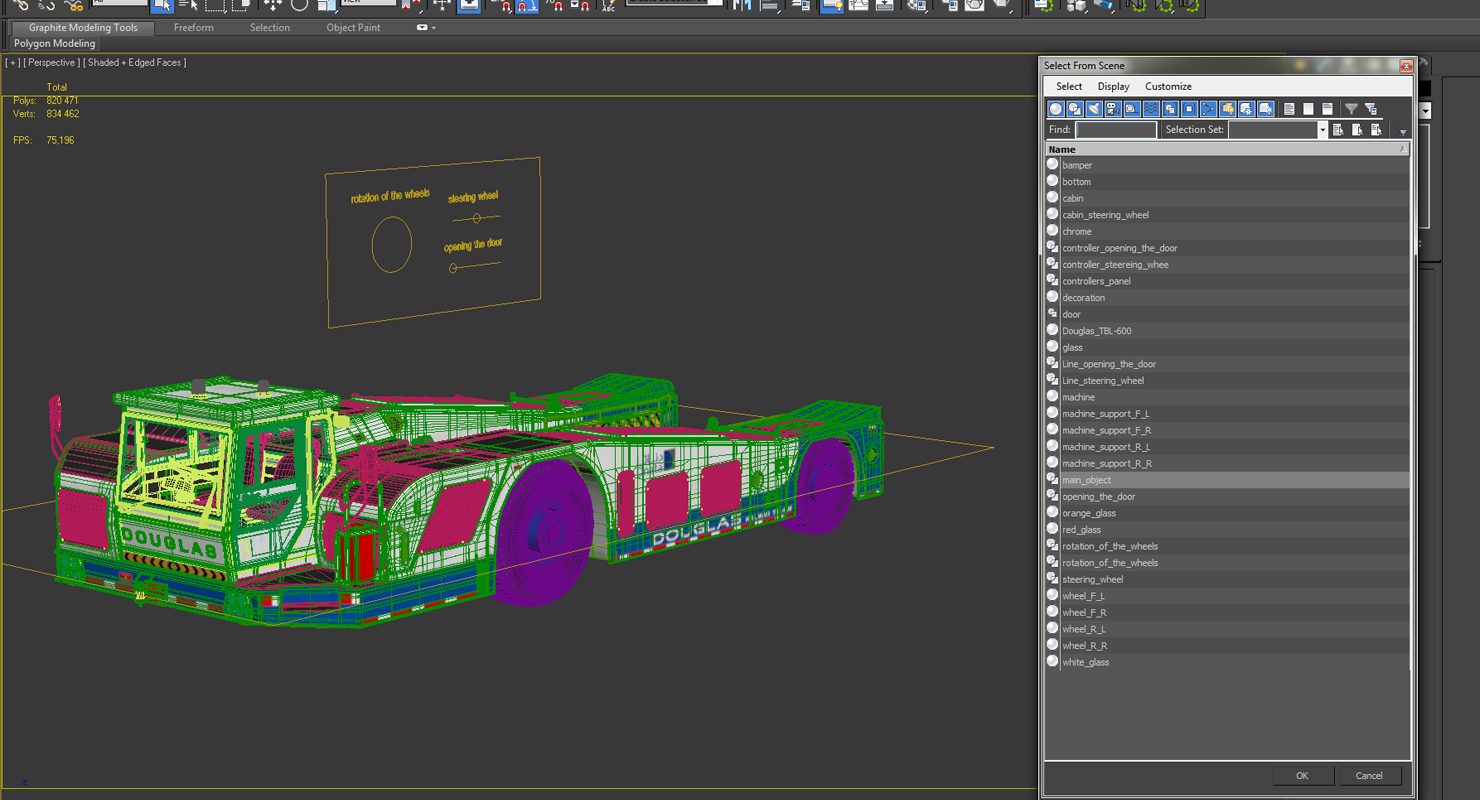Toggle Display Shapes filter in Select From Scene
Viewport: 1480px width, 800px height.
[x=1074, y=109]
